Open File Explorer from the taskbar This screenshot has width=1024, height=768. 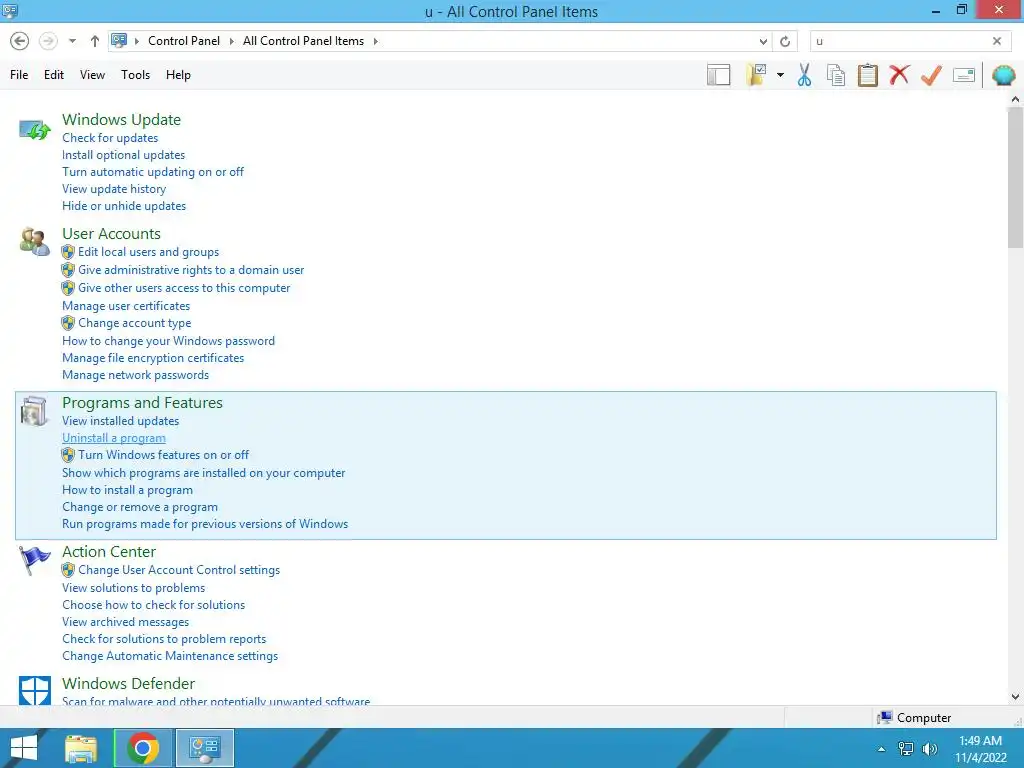pos(81,748)
